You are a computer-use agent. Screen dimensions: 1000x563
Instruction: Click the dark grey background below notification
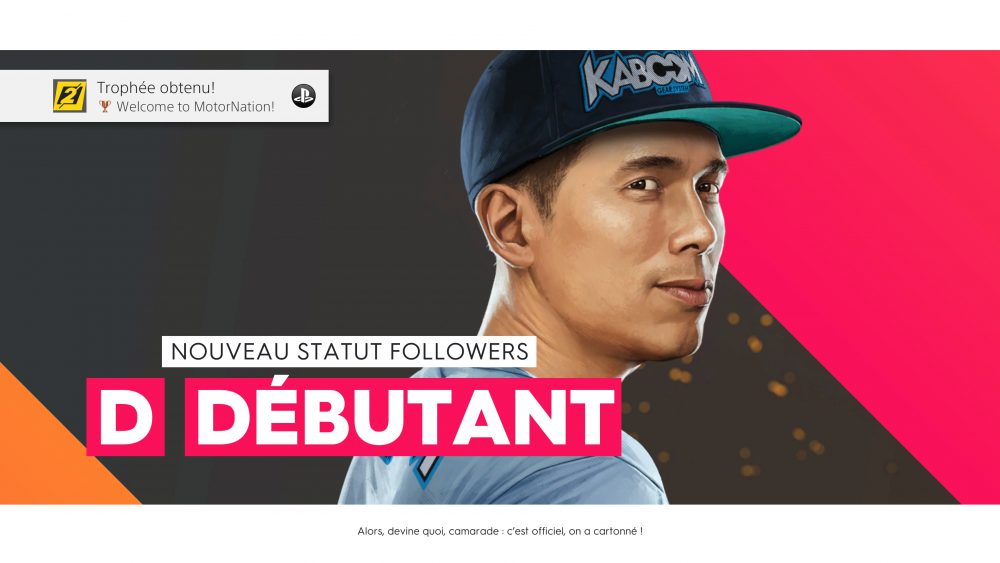[x=191, y=223]
